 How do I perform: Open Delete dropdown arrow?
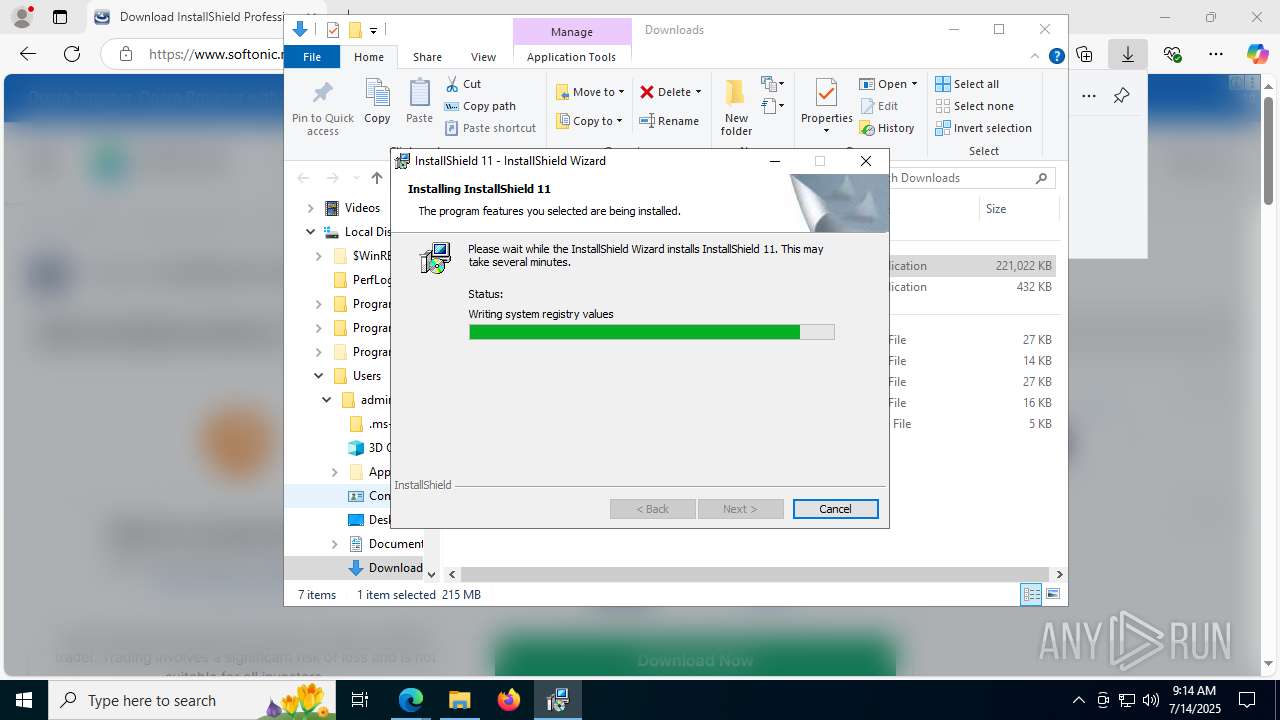click(x=698, y=92)
